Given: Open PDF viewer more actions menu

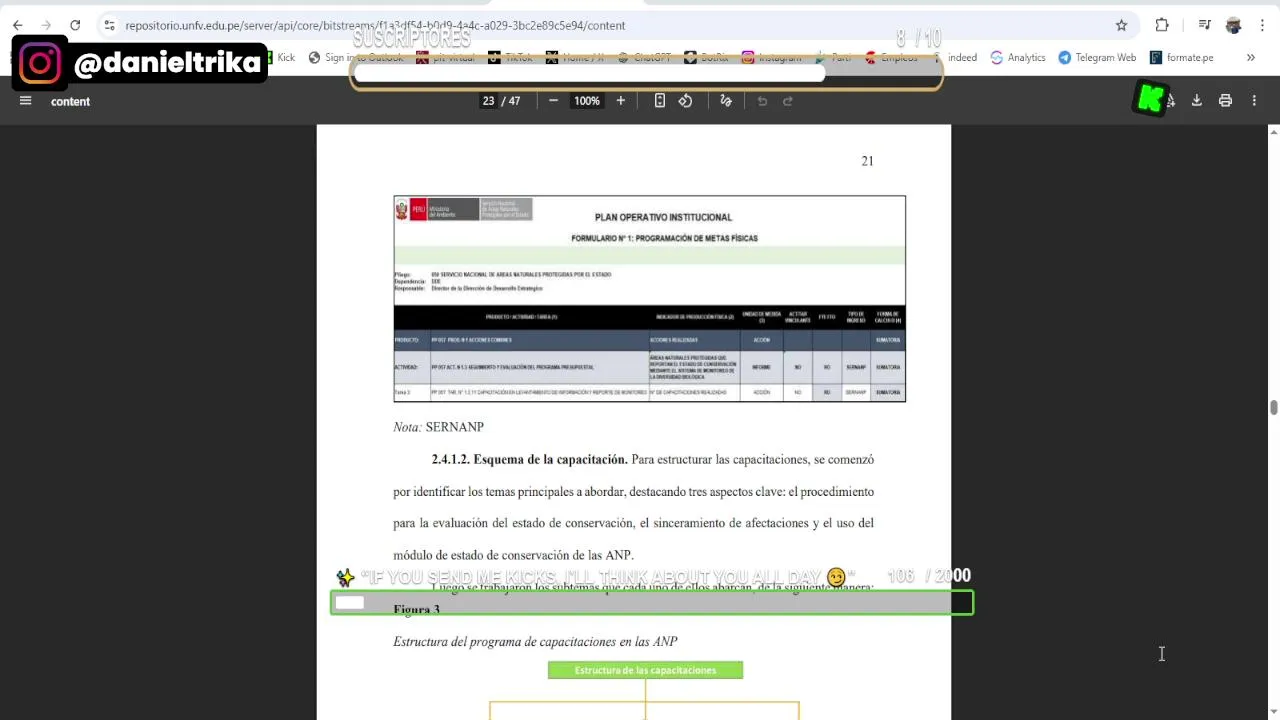Looking at the screenshot, I should [x=1254, y=101].
